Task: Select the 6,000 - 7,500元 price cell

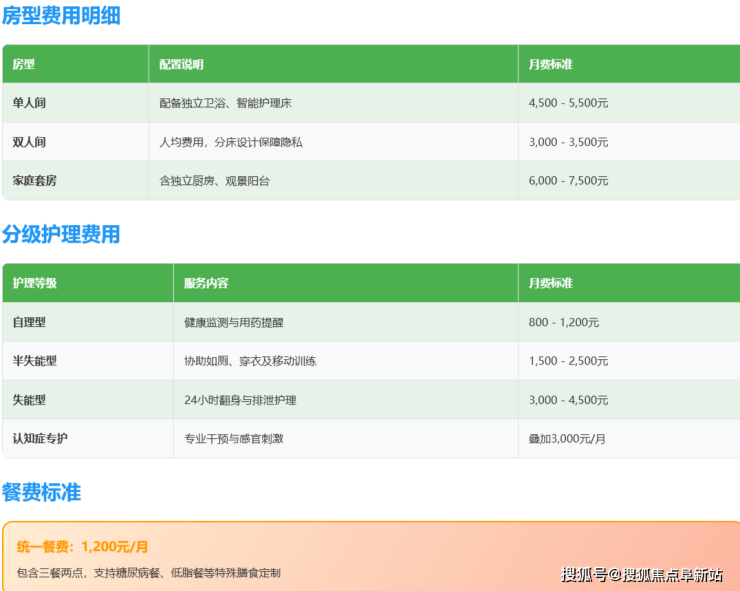Action: coord(568,181)
